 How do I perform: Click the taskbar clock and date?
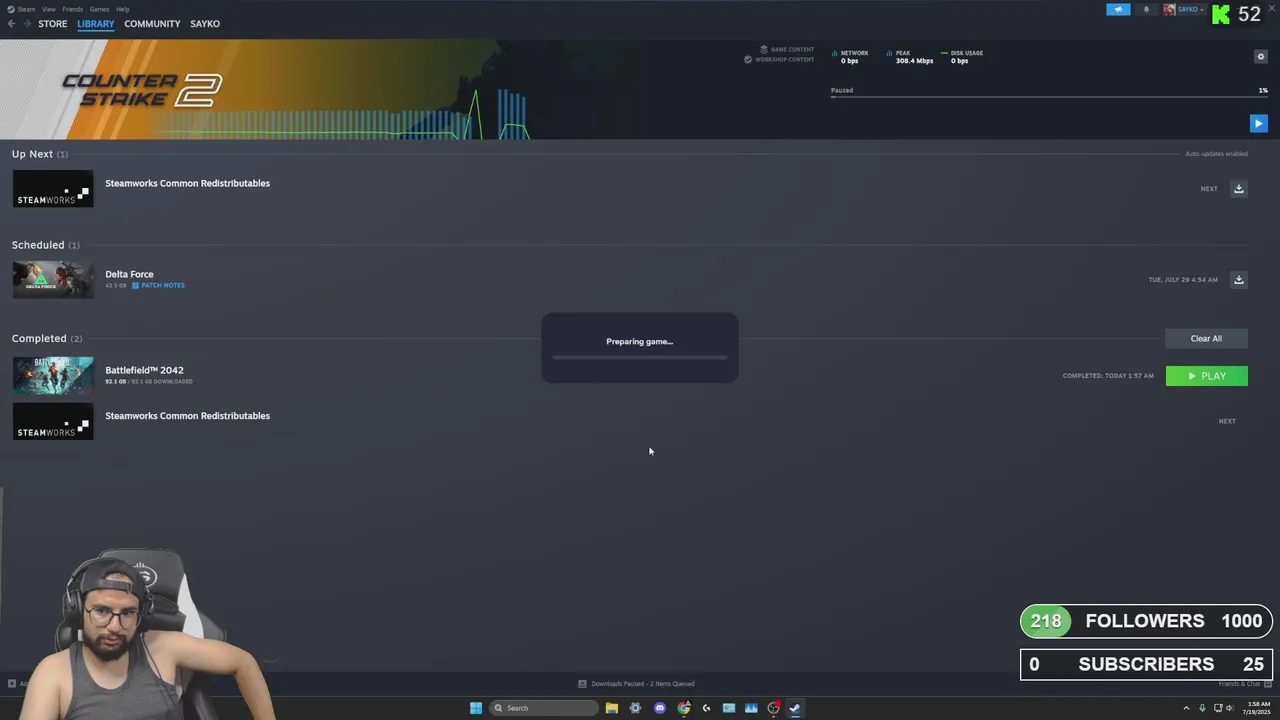[1256, 708]
